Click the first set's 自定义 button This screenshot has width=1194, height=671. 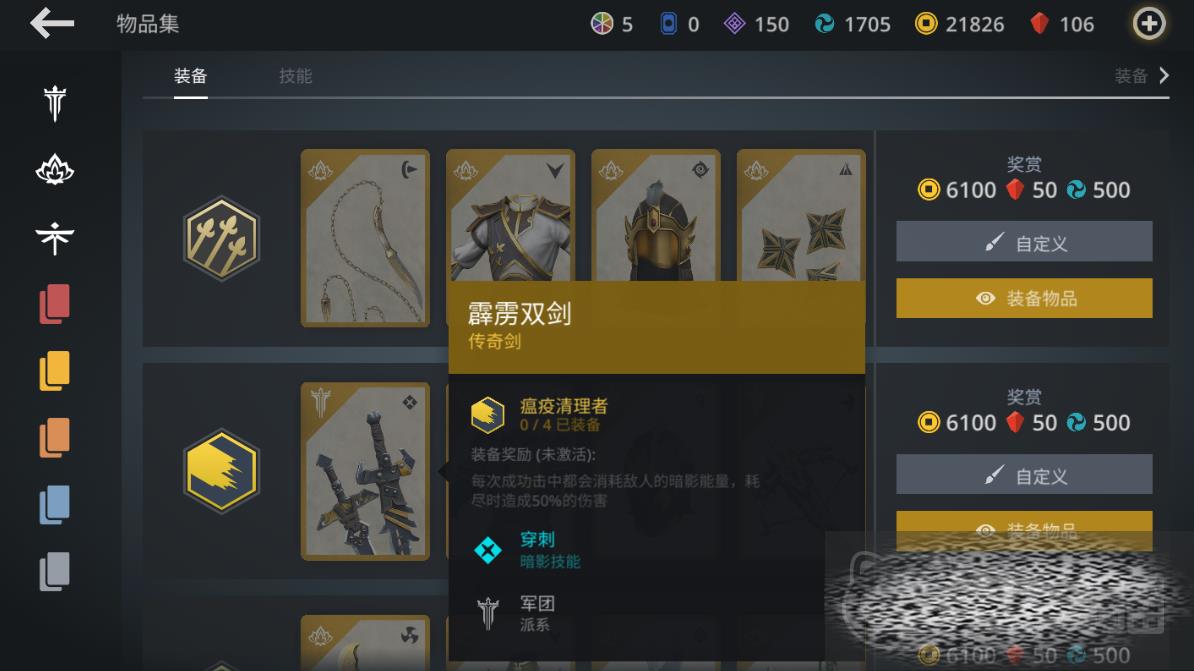pos(1024,242)
